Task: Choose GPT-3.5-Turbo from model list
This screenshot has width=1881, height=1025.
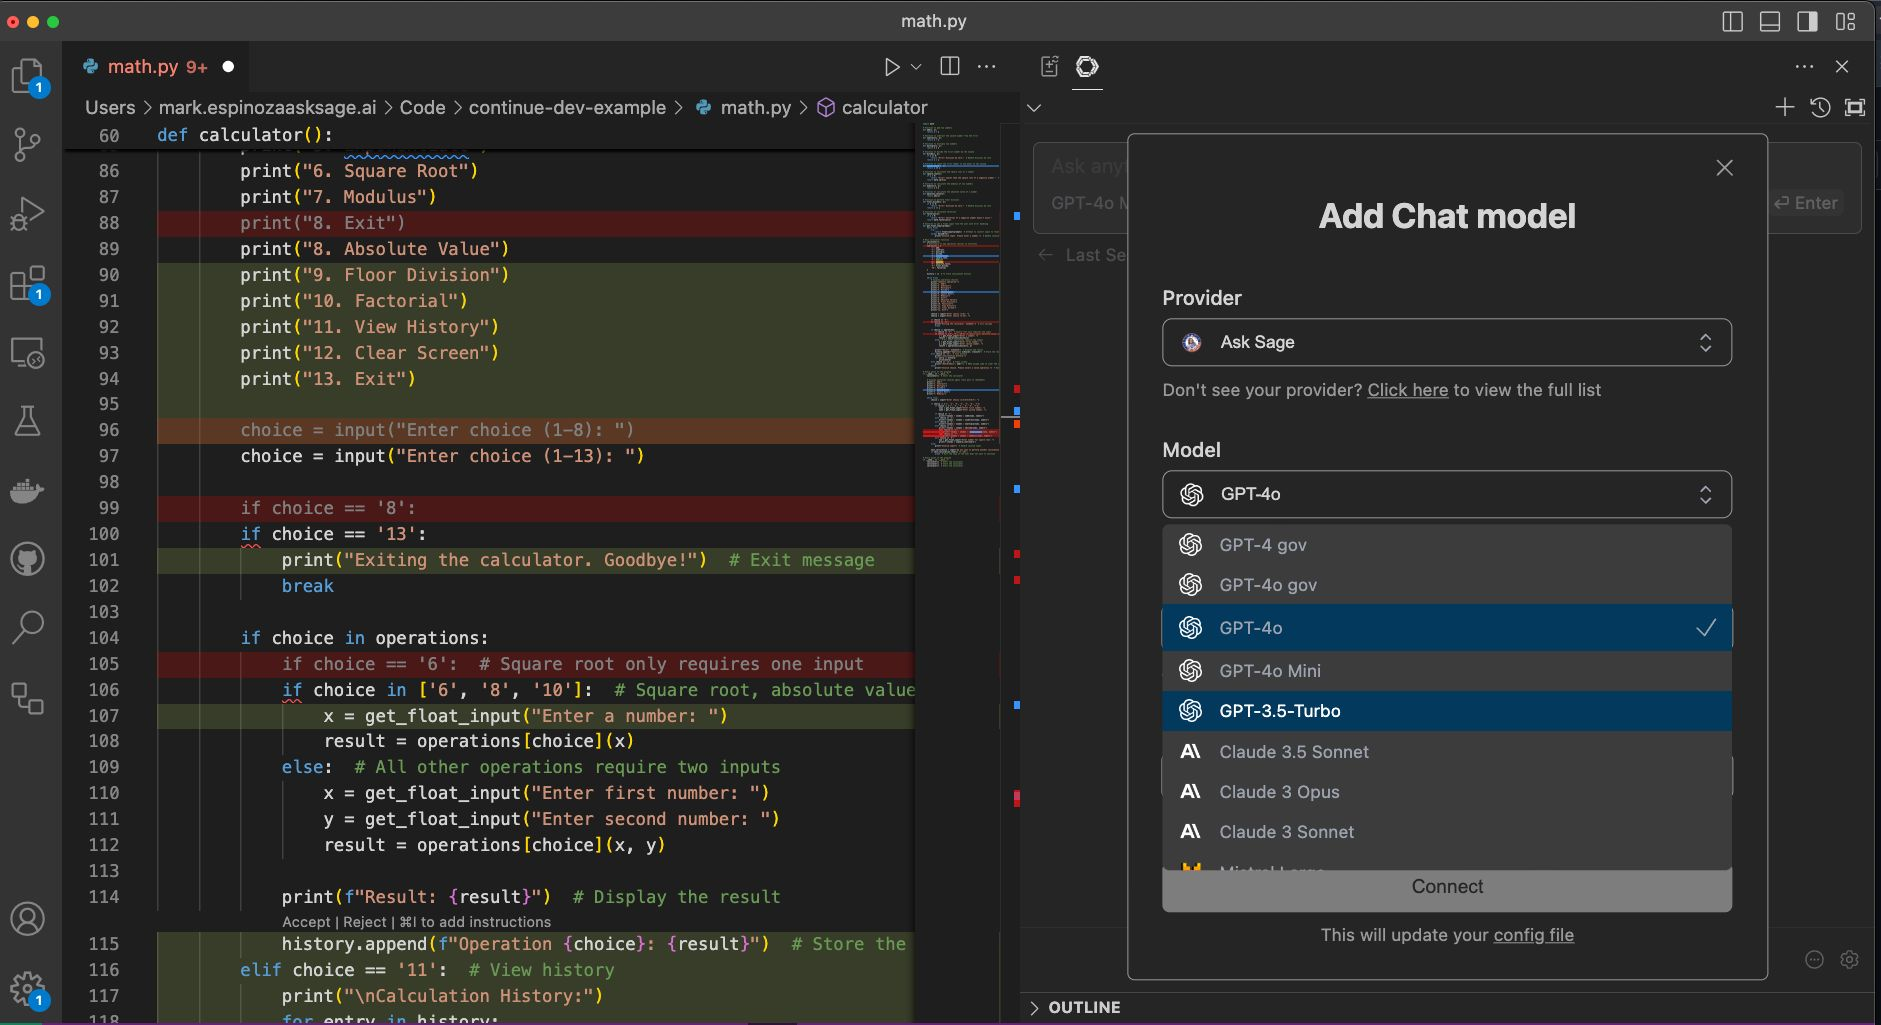Action: pos(1447,711)
